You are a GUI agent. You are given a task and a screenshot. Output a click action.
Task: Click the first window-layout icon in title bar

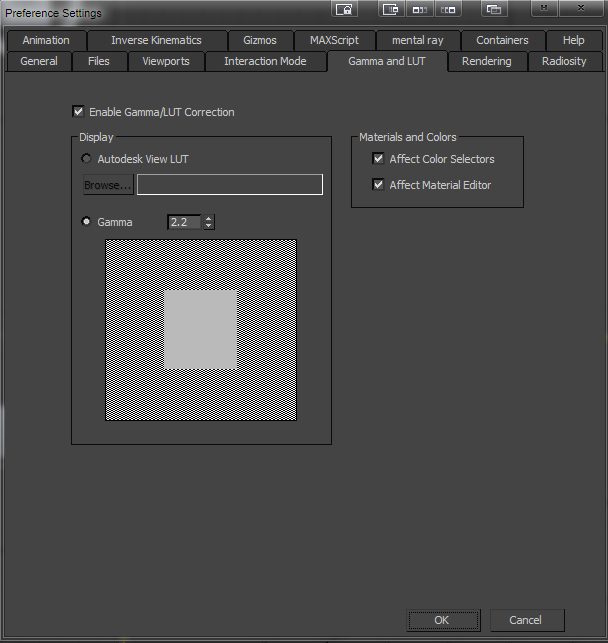pyautogui.click(x=392, y=9)
